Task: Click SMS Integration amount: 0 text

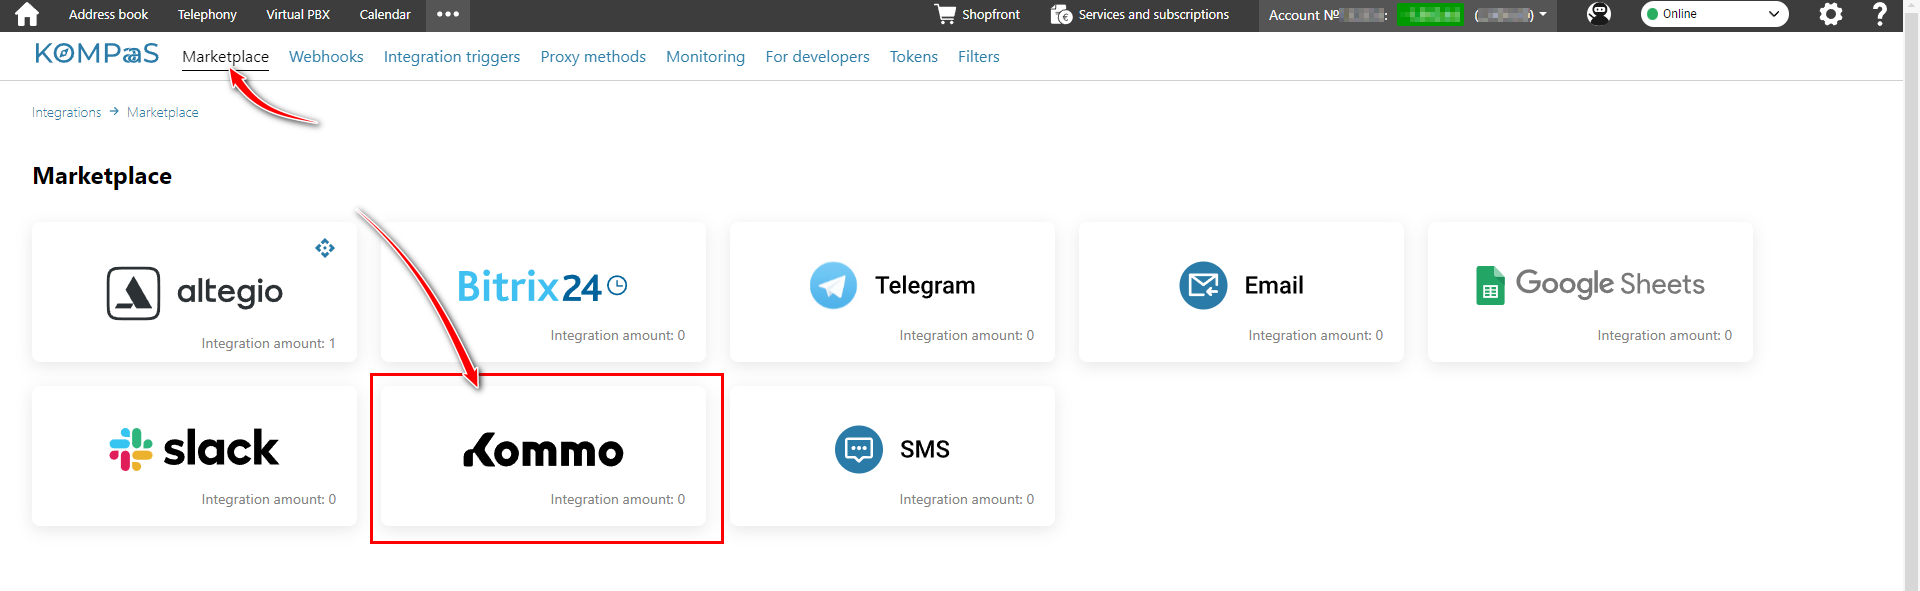Action: point(967,499)
